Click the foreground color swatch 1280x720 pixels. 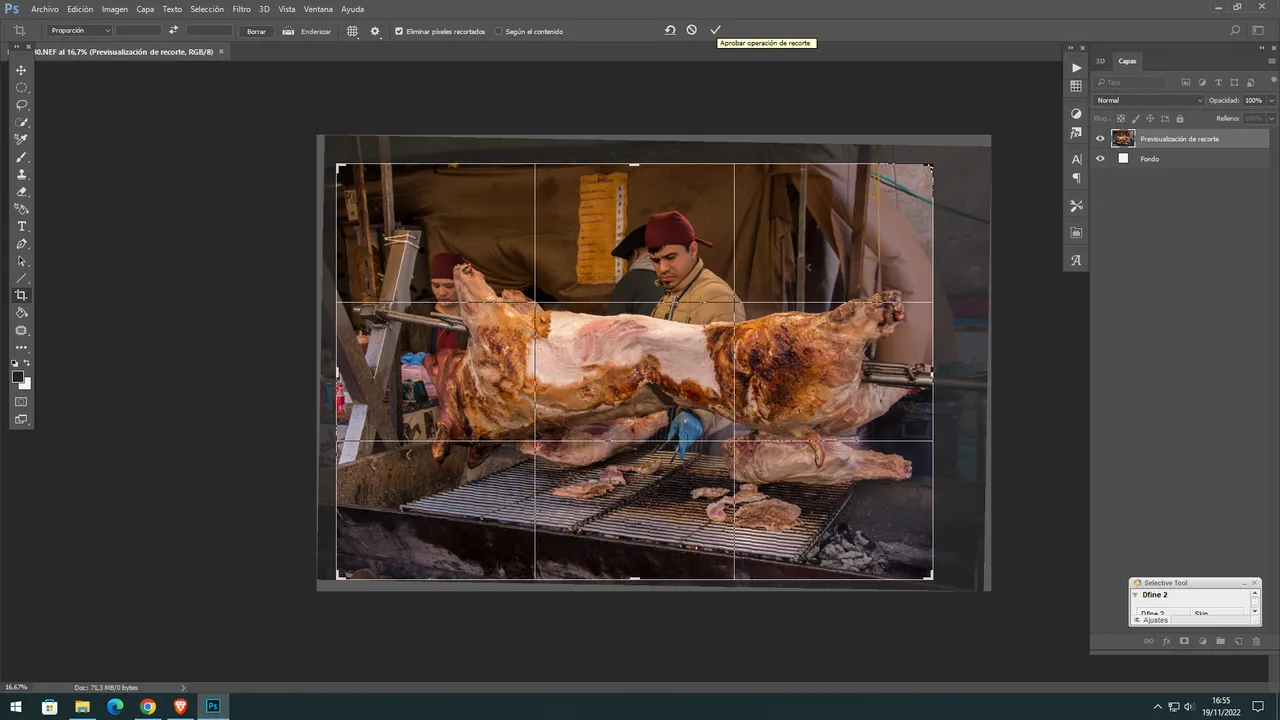(x=17, y=377)
